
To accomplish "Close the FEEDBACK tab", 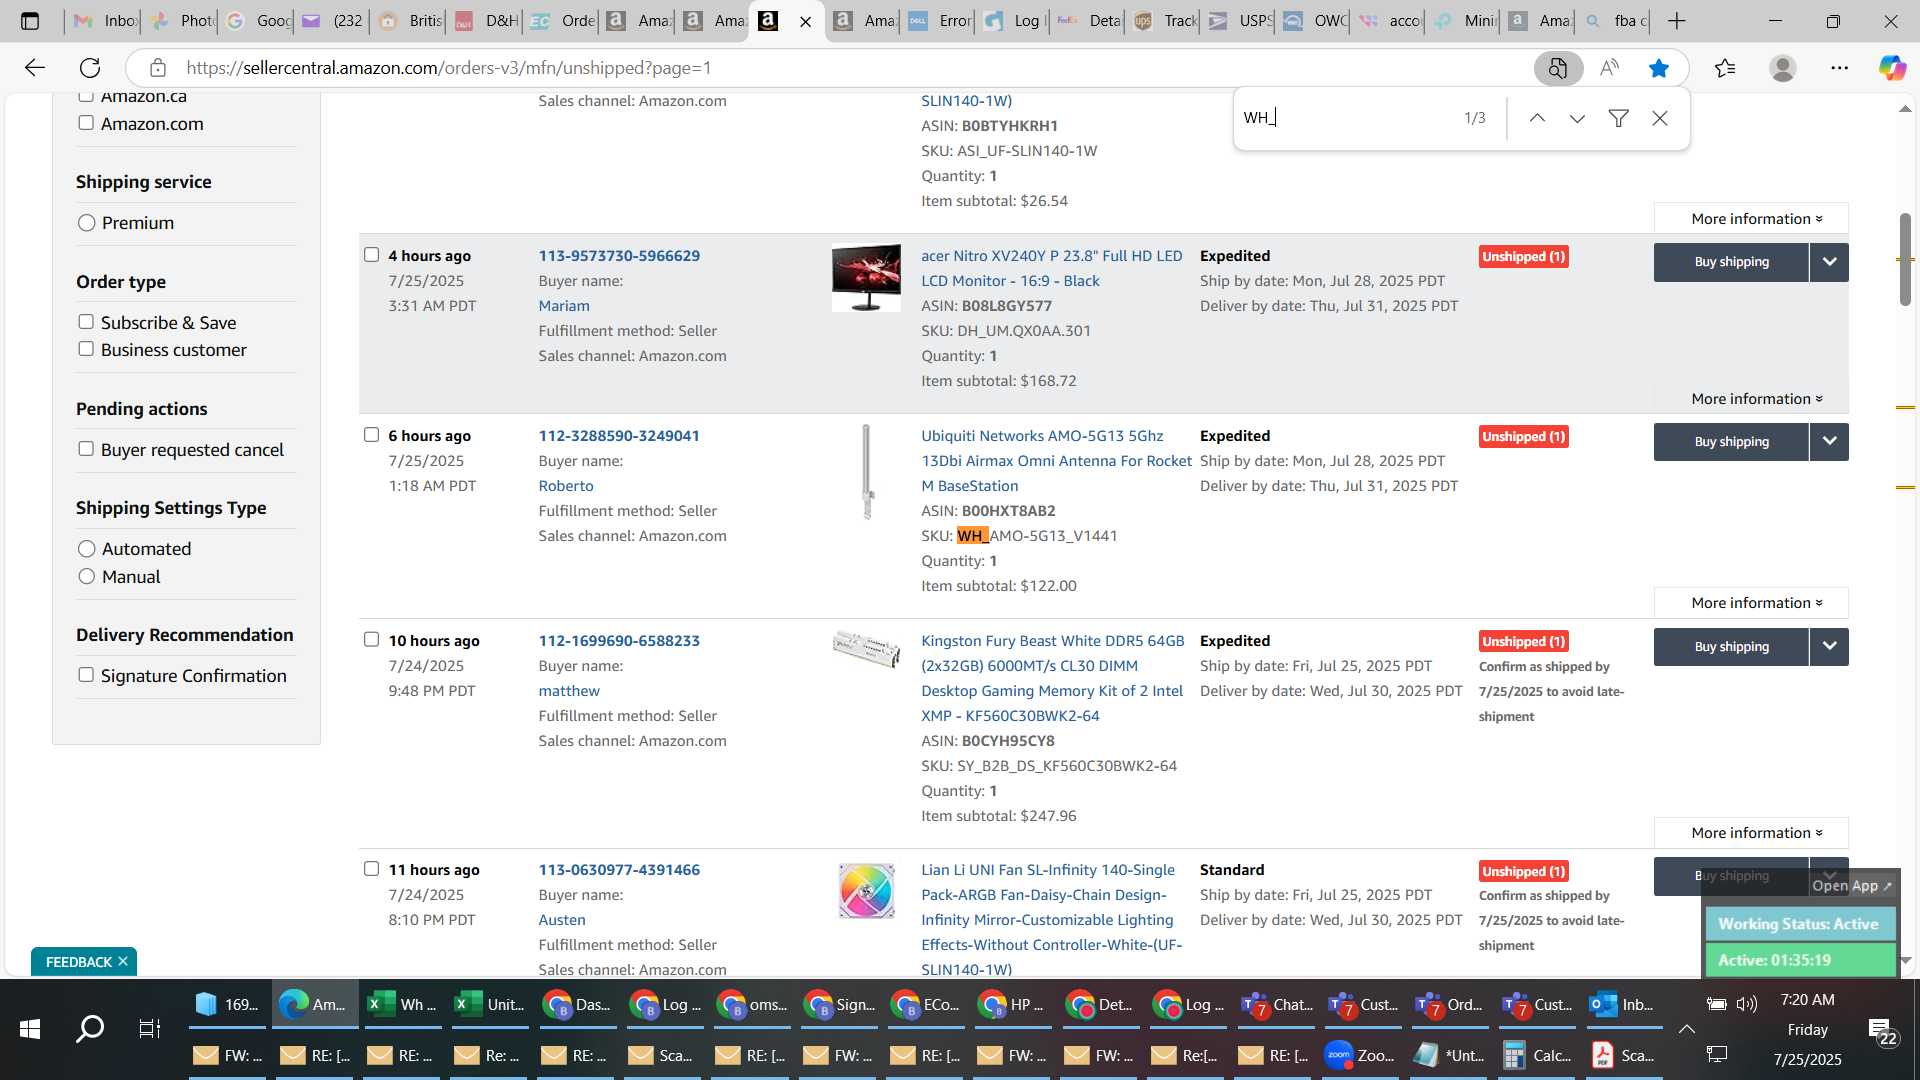I will pyautogui.click(x=123, y=961).
